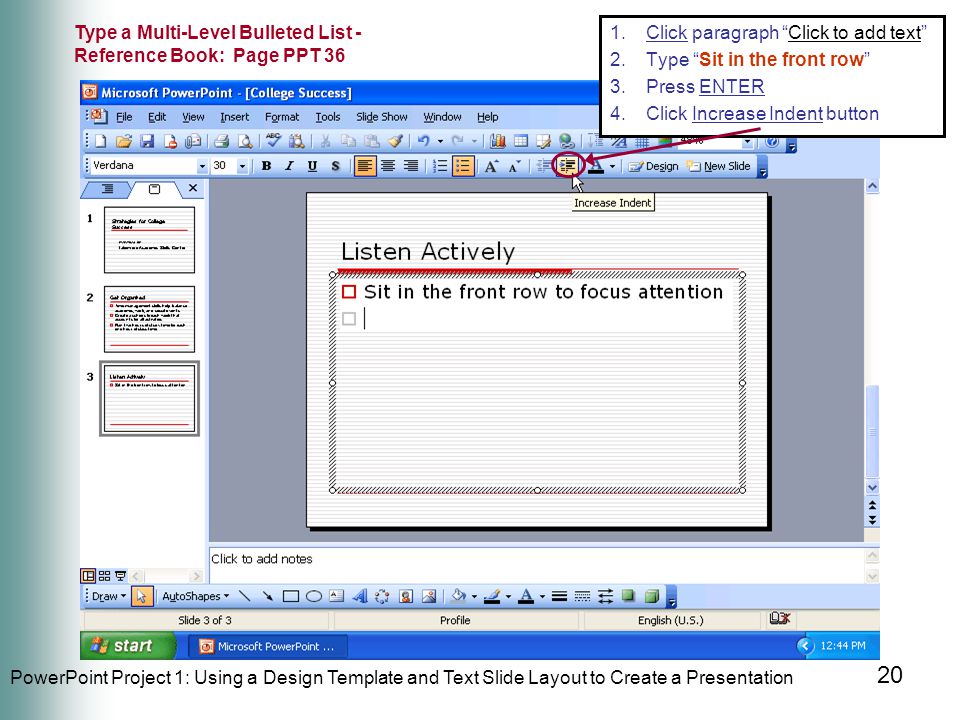This screenshot has width=960, height=720.
Task: Click the Insert Chart icon
Action: coord(498,141)
